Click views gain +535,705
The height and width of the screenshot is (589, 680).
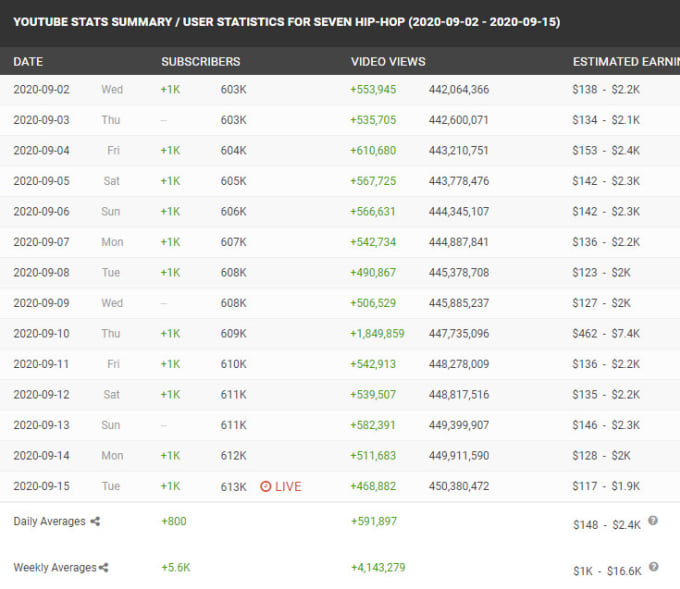tap(373, 120)
